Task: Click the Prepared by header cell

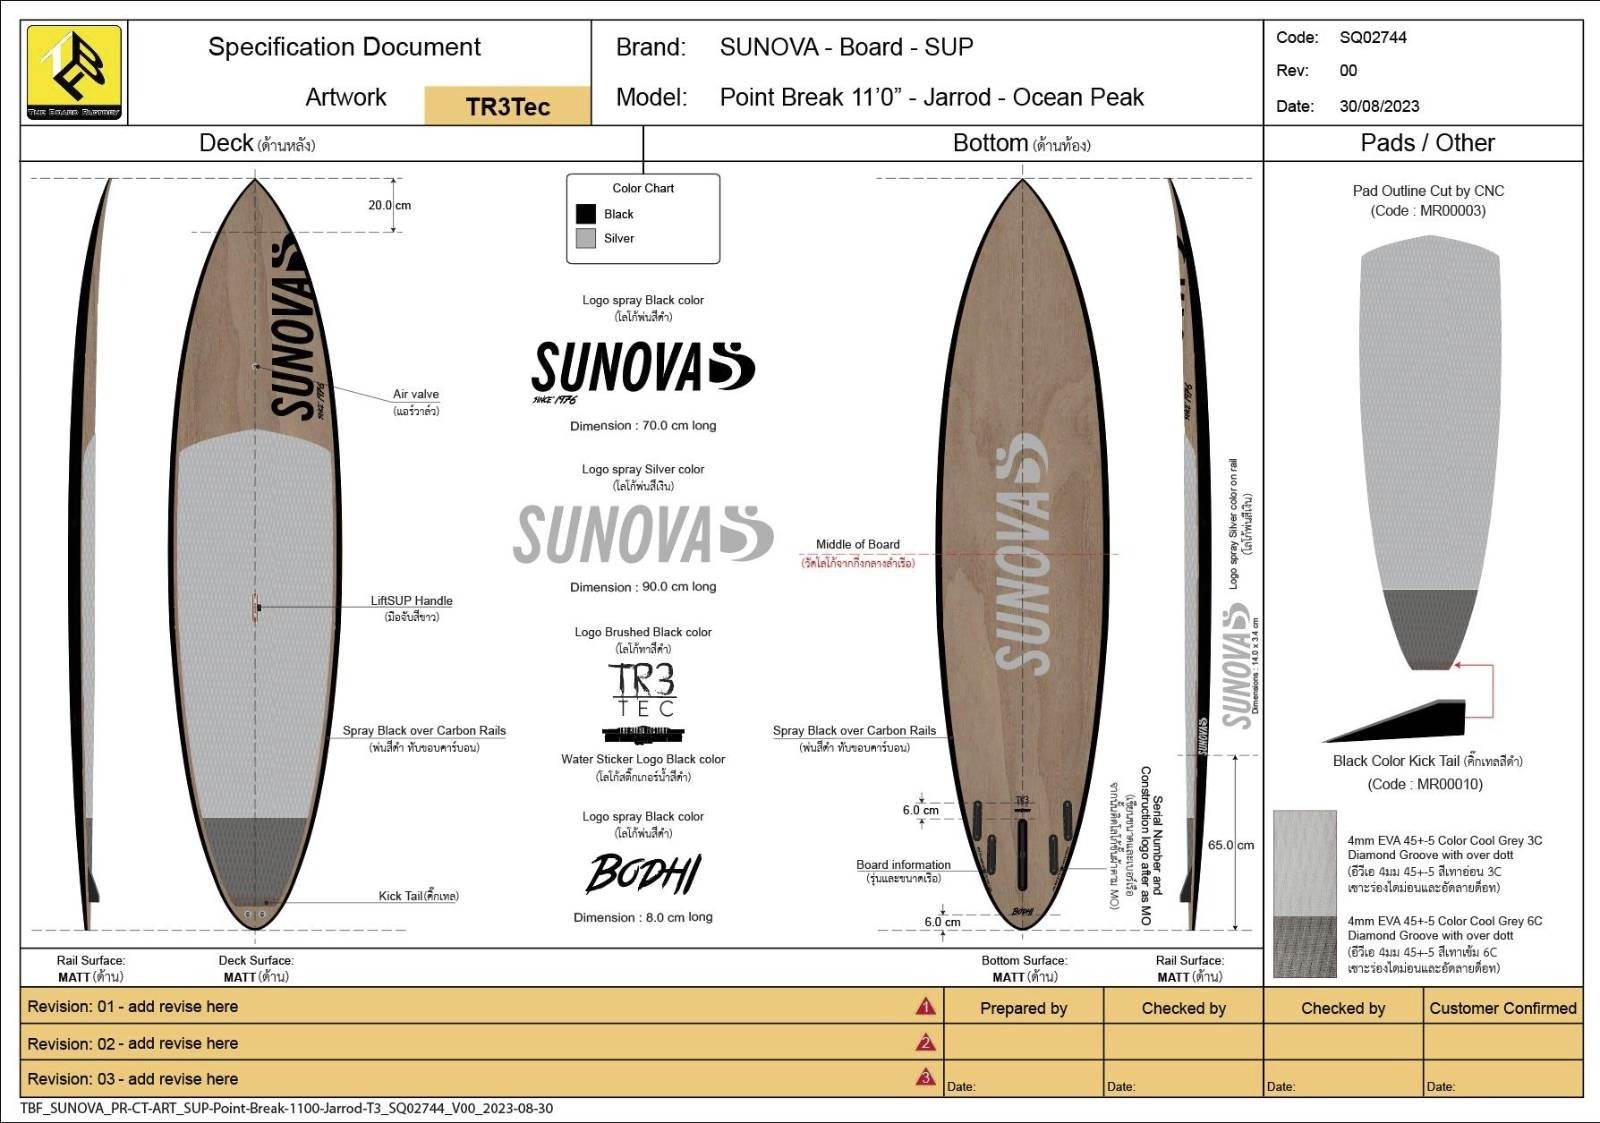Action: (1023, 1008)
